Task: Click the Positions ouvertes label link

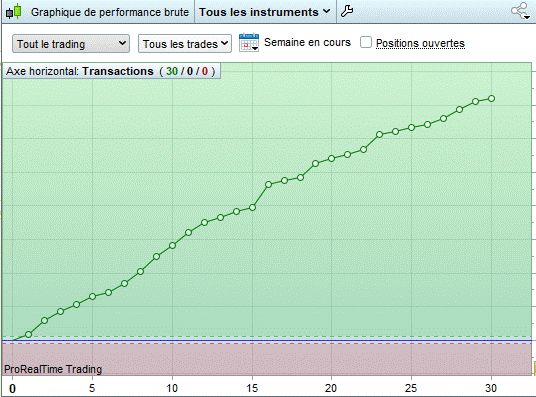Action: coord(420,43)
